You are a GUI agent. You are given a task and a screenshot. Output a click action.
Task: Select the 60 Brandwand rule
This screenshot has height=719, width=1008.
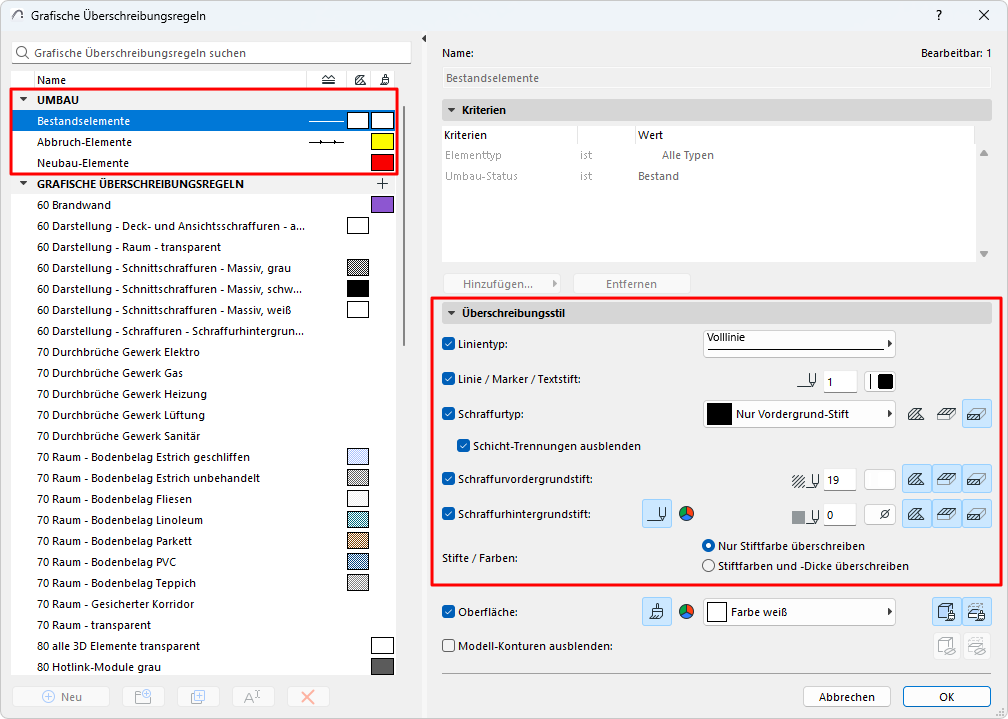coord(204,205)
